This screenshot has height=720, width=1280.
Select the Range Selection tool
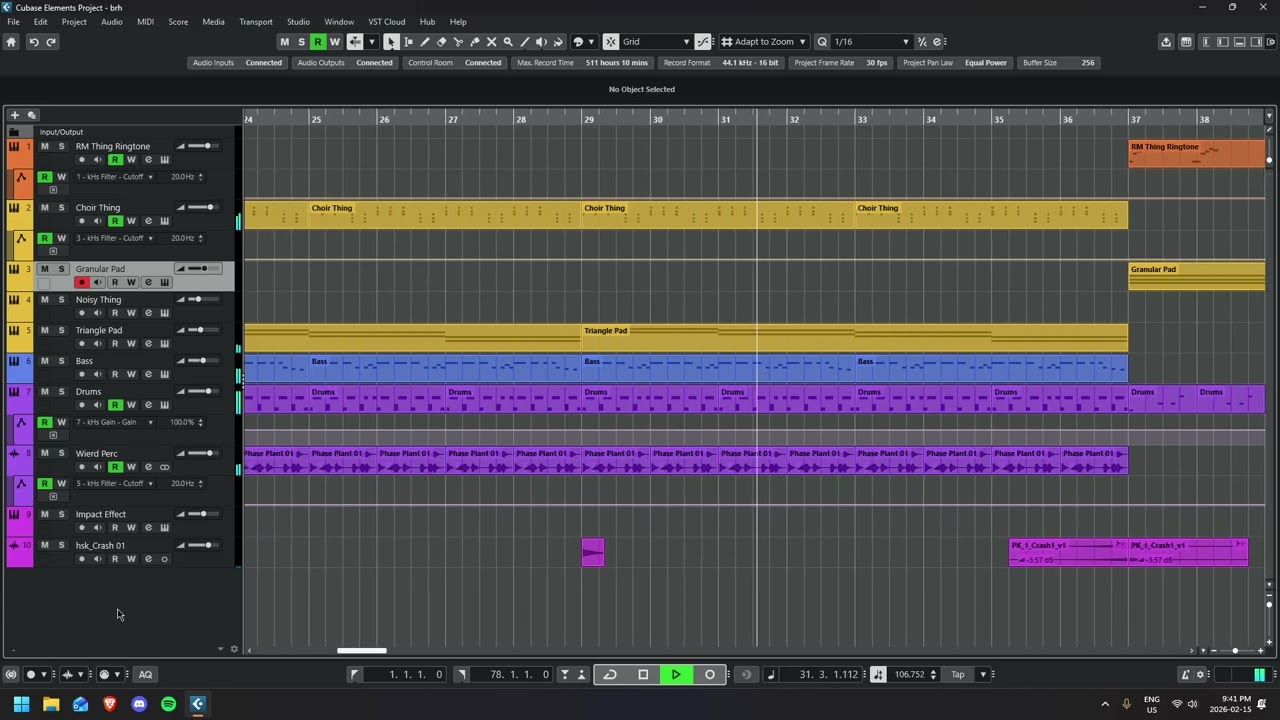point(408,42)
